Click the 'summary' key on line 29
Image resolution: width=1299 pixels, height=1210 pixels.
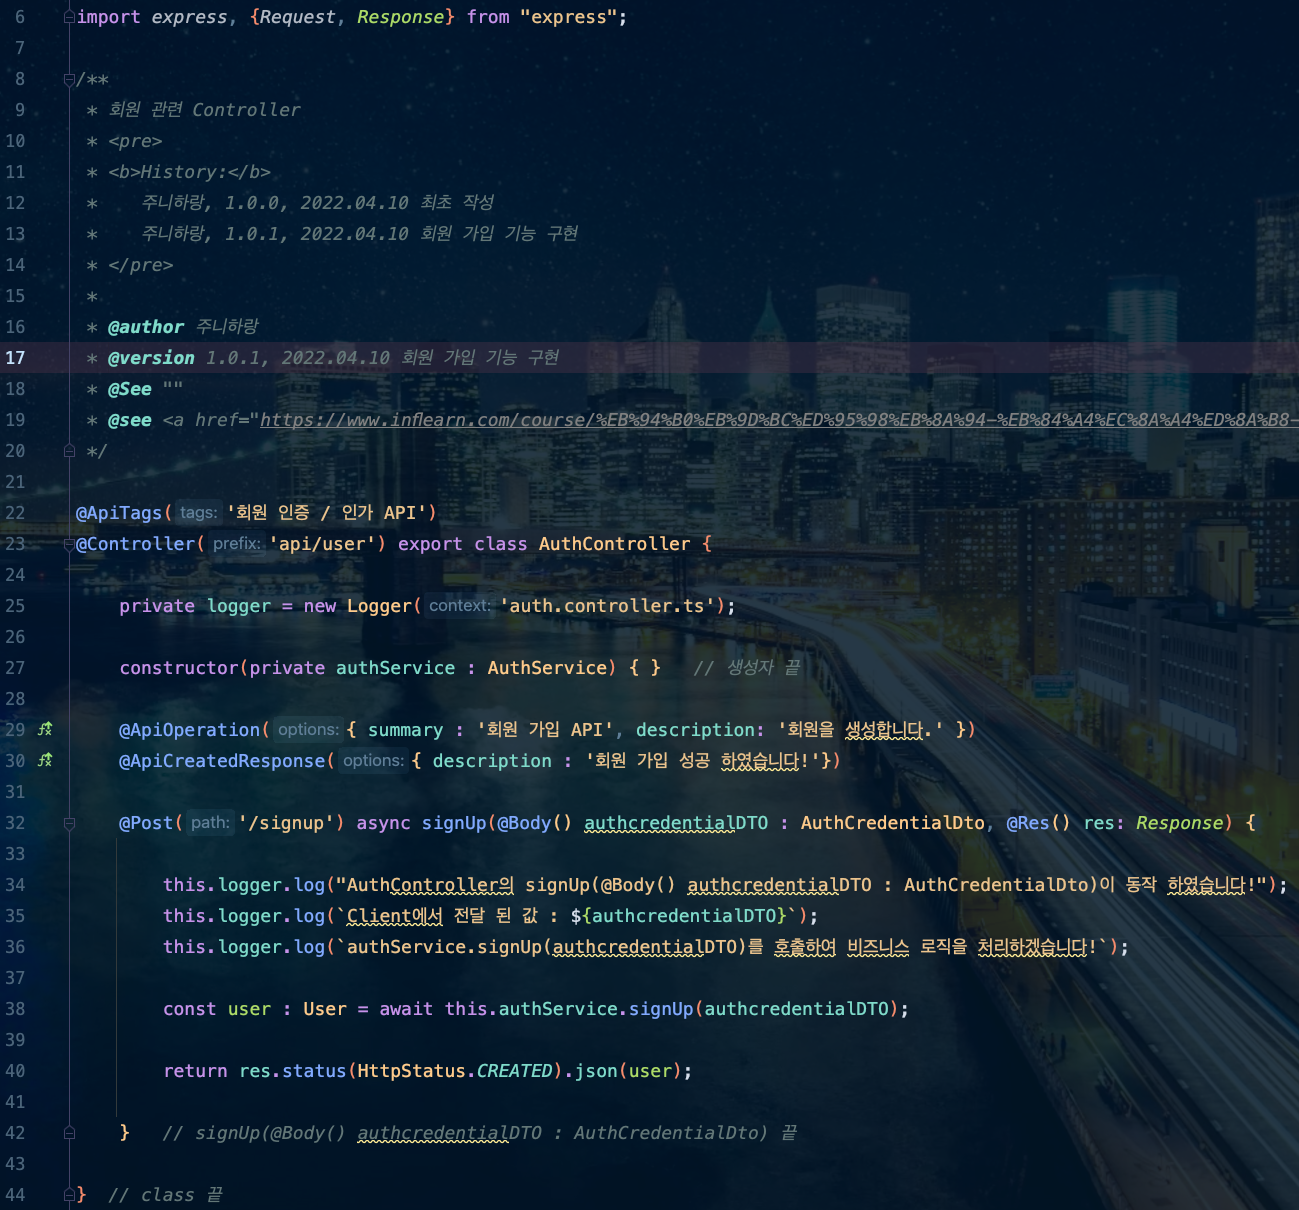pos(405,730)
